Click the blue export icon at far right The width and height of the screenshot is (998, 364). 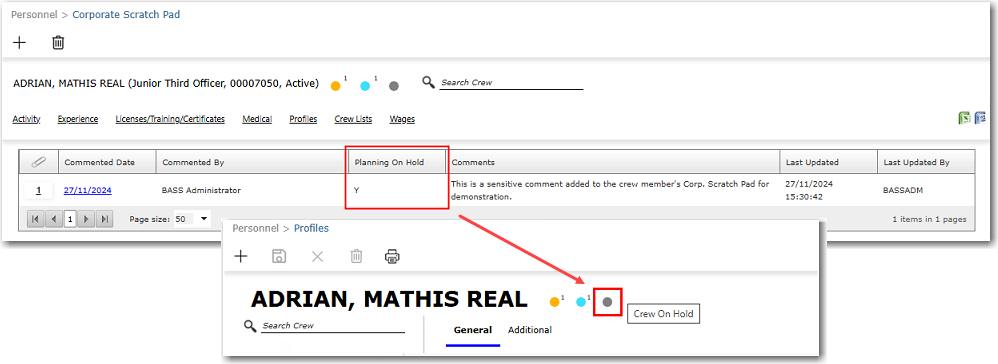tap(980, 118)
